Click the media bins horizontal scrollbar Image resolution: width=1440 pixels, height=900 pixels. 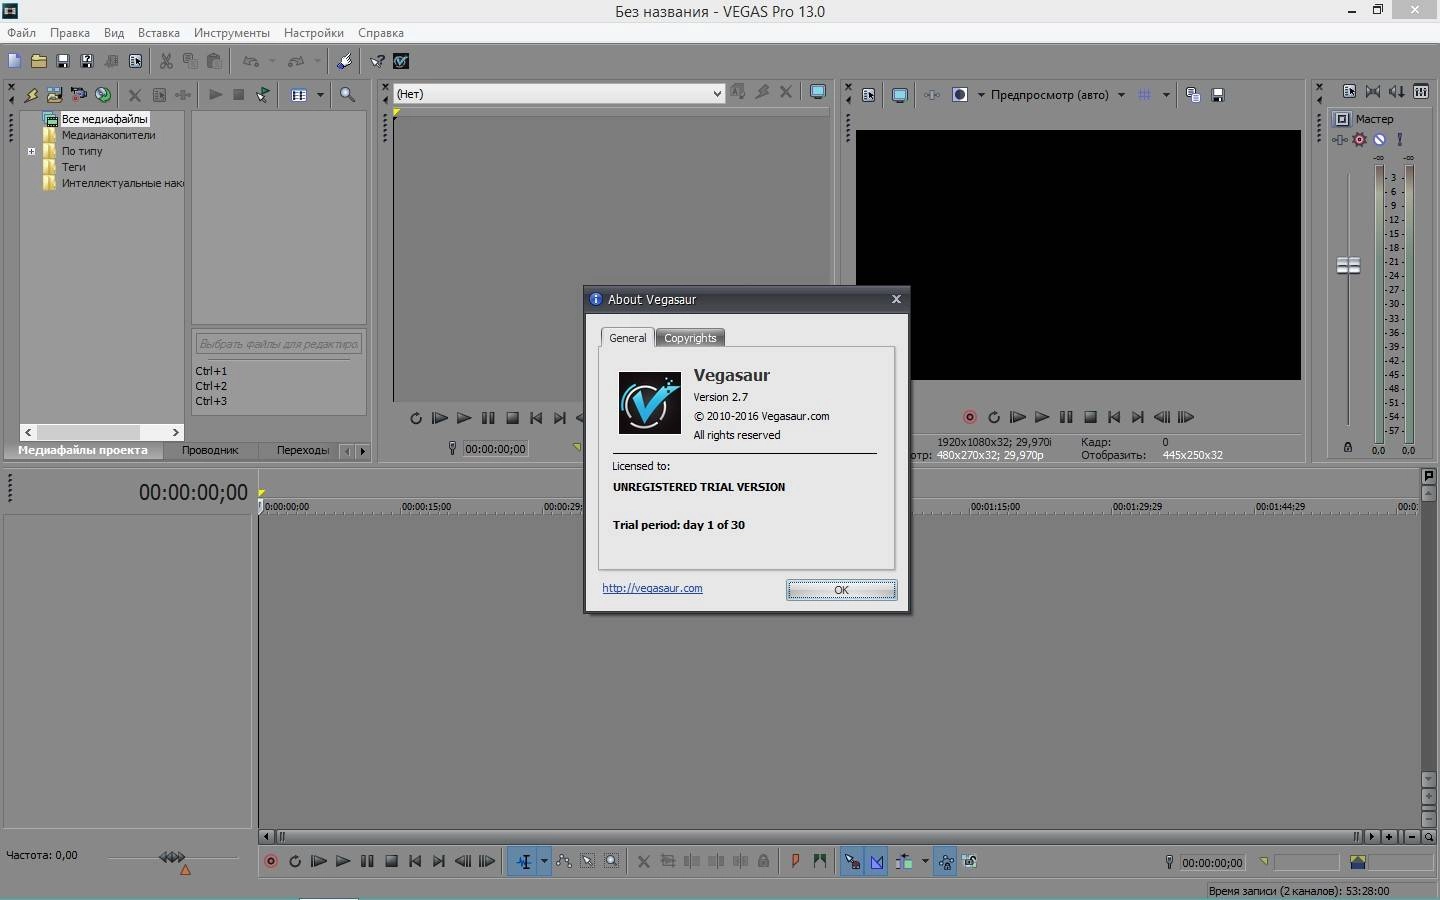click(x=102, y=432)
